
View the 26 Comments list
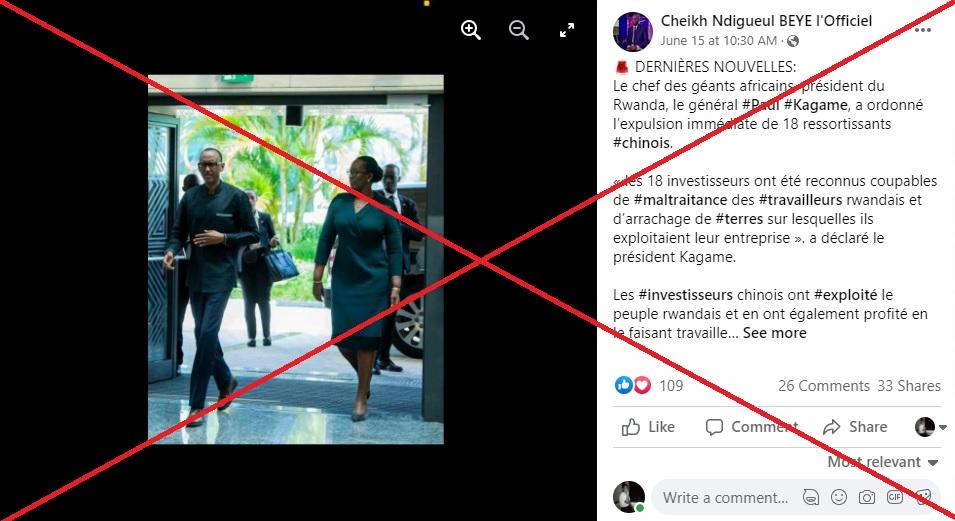(x=823, y=386)
